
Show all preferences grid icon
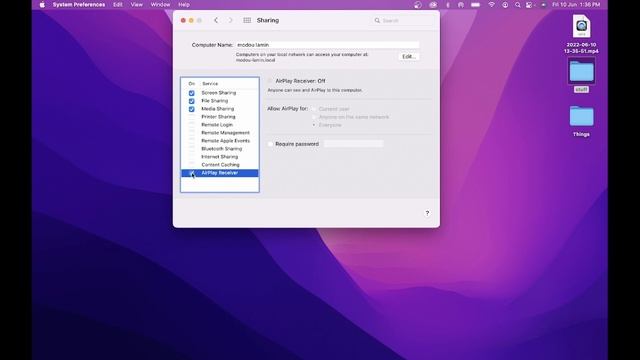click(x=247, y=20)
